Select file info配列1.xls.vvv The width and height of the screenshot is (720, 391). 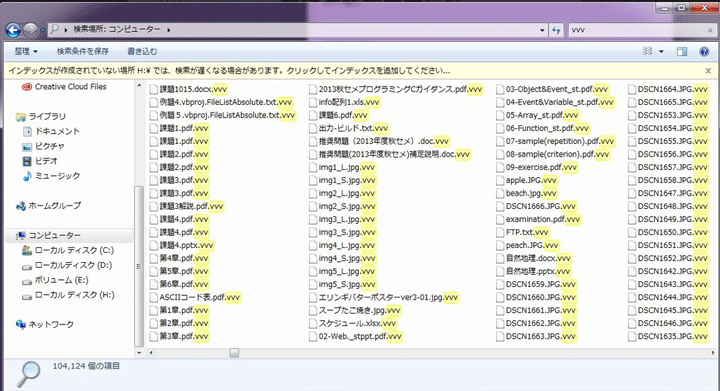345,102
